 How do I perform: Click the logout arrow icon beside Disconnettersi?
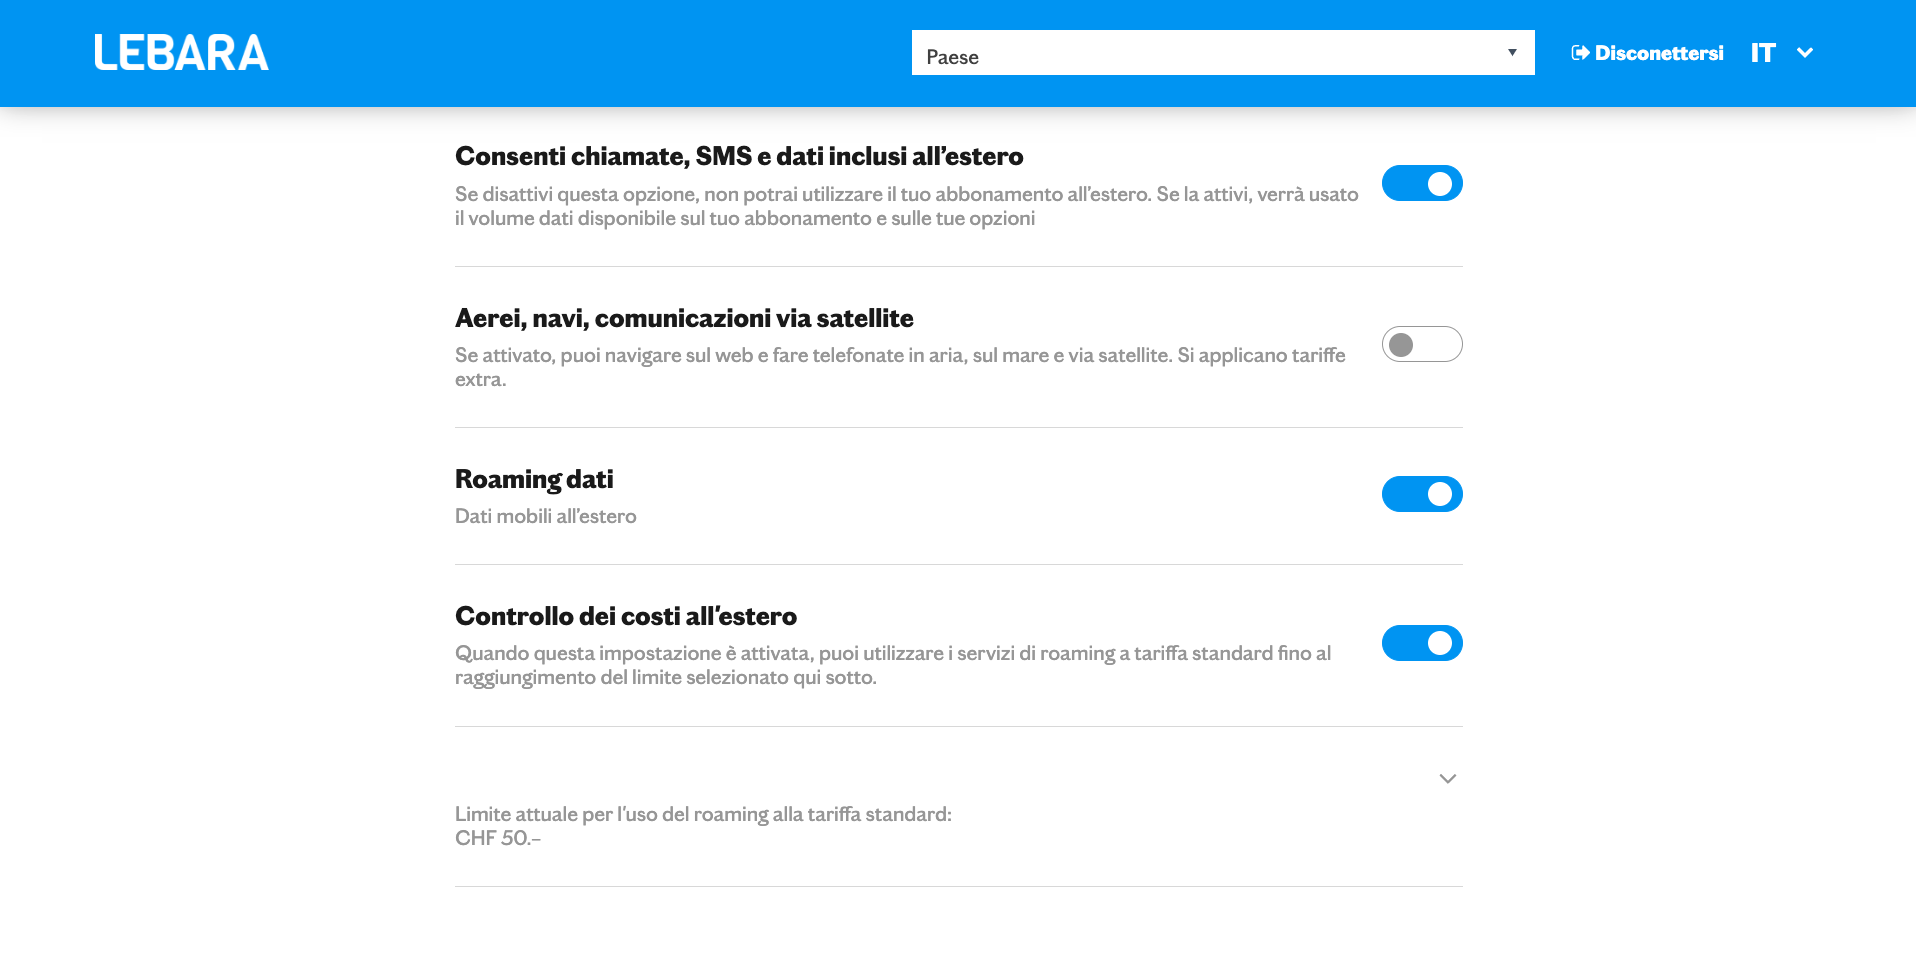(1580, 53)
